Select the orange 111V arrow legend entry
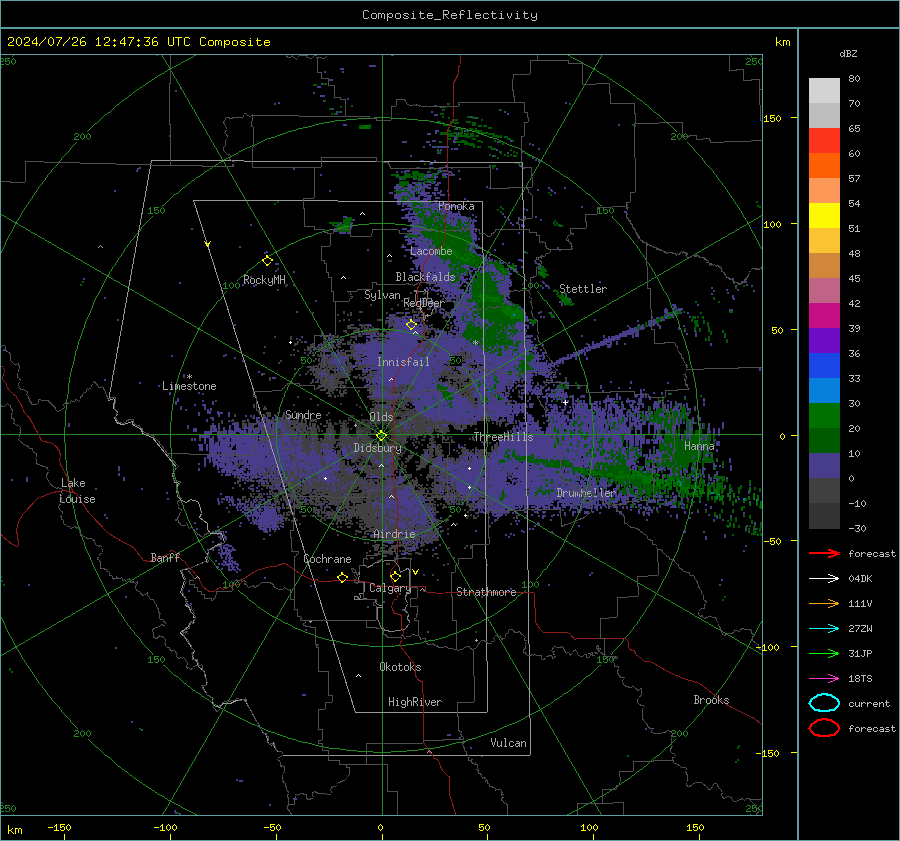Viewport: 900px width, 841px height. pyautogui.click(x=824, y=603)
